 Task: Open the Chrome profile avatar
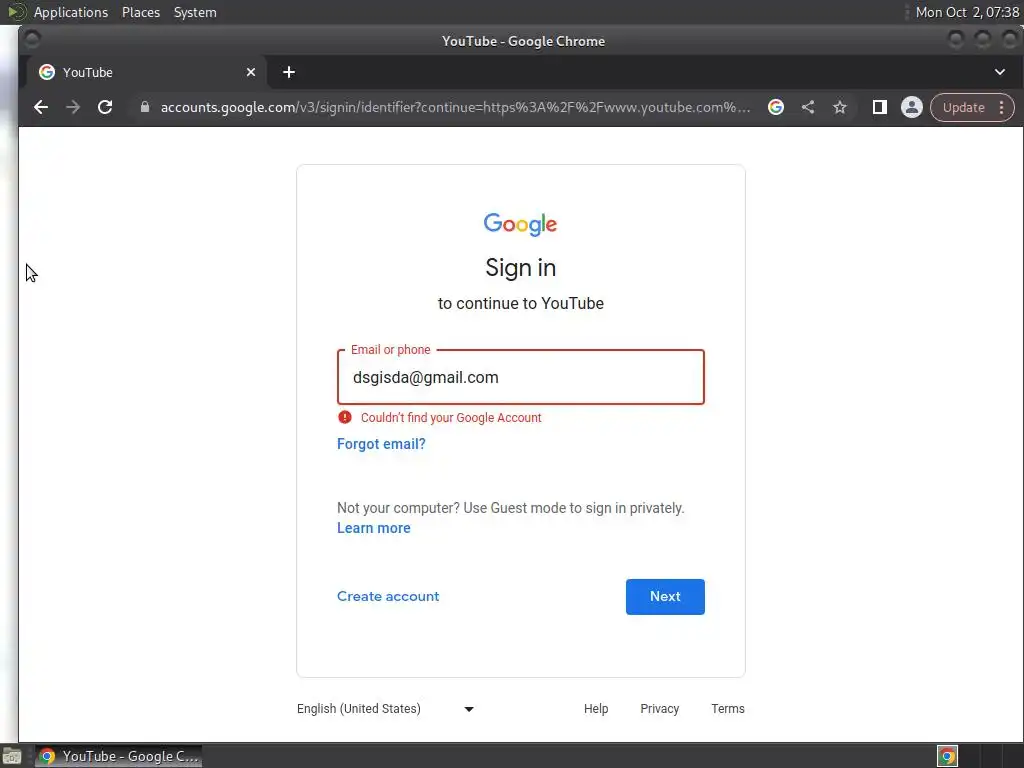point(912,107)
